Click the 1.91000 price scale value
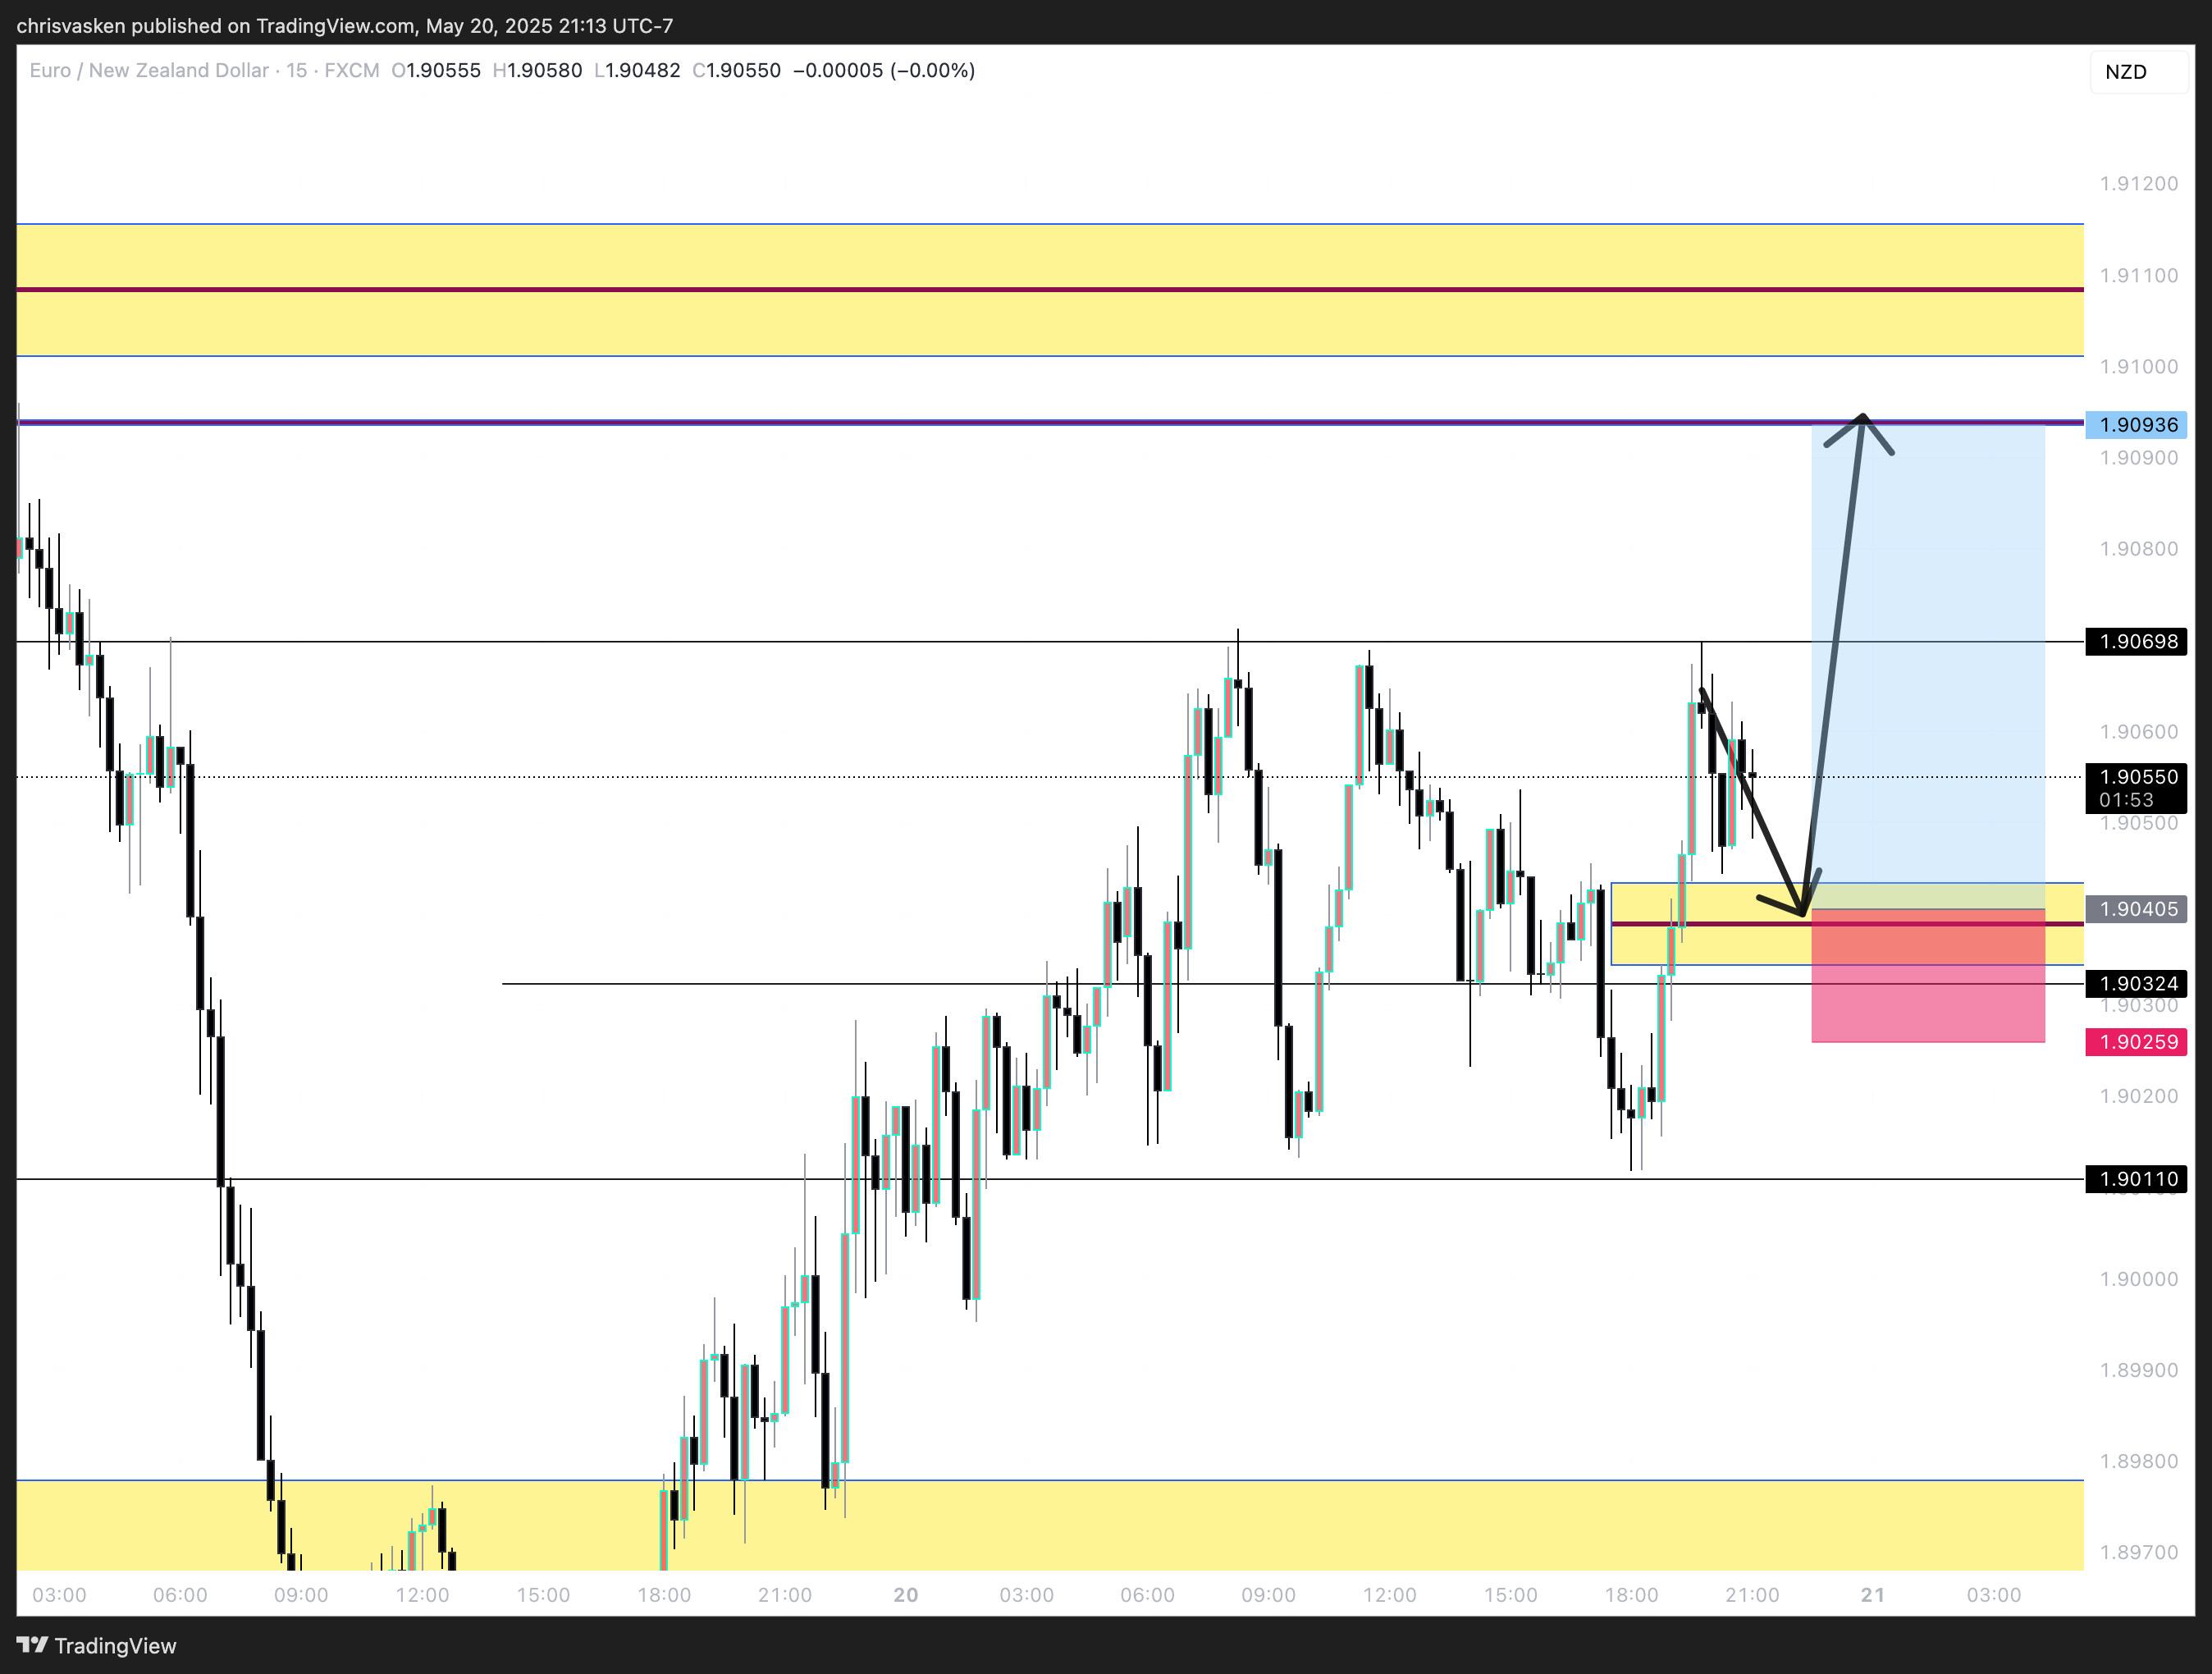The width and height of the screenshot is (2212, 1674). point(2139,367)
